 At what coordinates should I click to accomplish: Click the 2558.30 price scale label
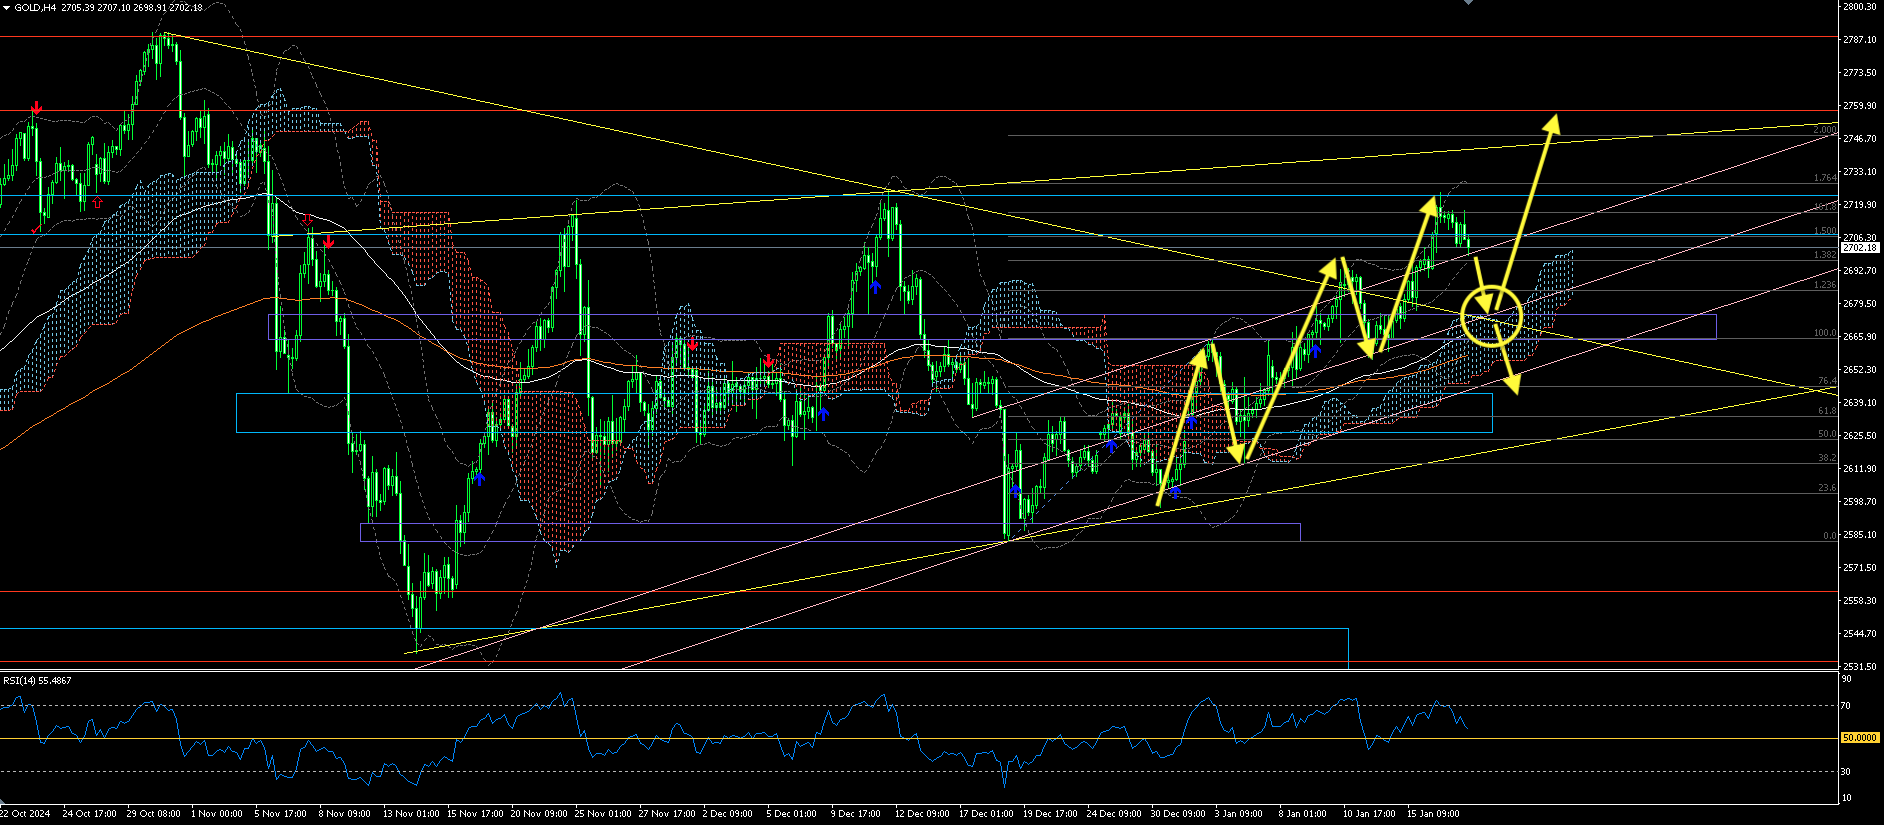click(1859, 601)
